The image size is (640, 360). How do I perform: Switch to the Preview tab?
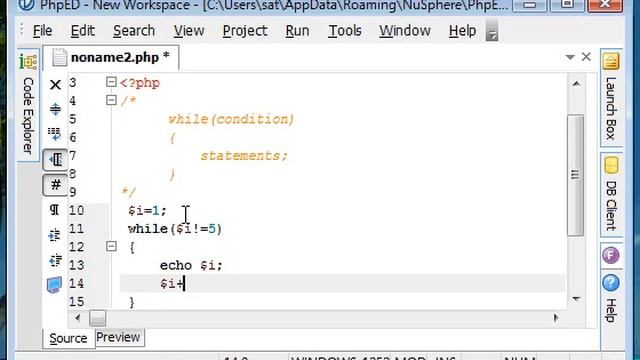coord(118,337)
